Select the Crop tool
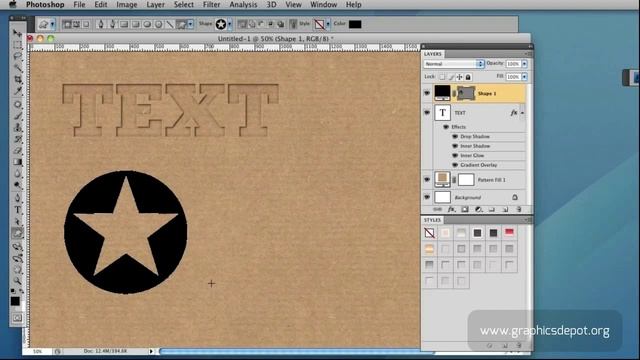Screen dimensions: 640x360 (17, 79)
